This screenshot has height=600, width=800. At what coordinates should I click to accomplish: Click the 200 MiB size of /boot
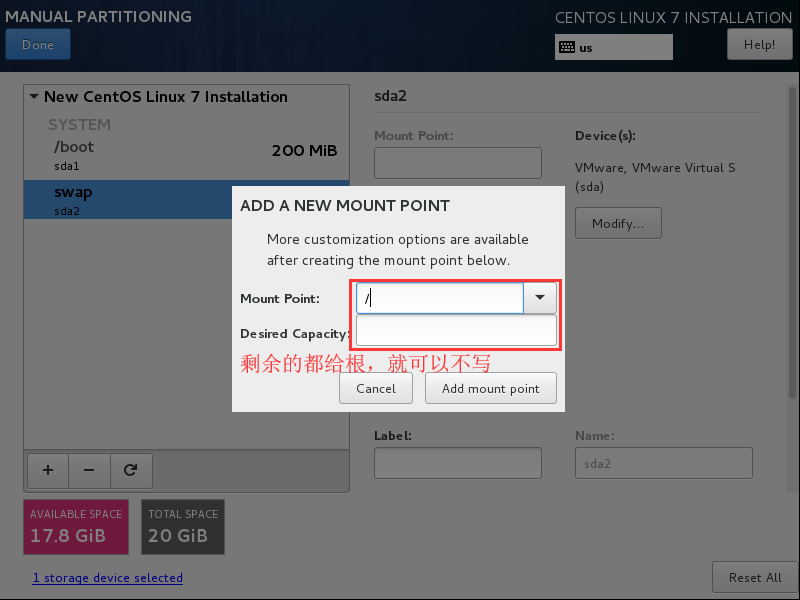pyautogui.click(x=304, y=151)
